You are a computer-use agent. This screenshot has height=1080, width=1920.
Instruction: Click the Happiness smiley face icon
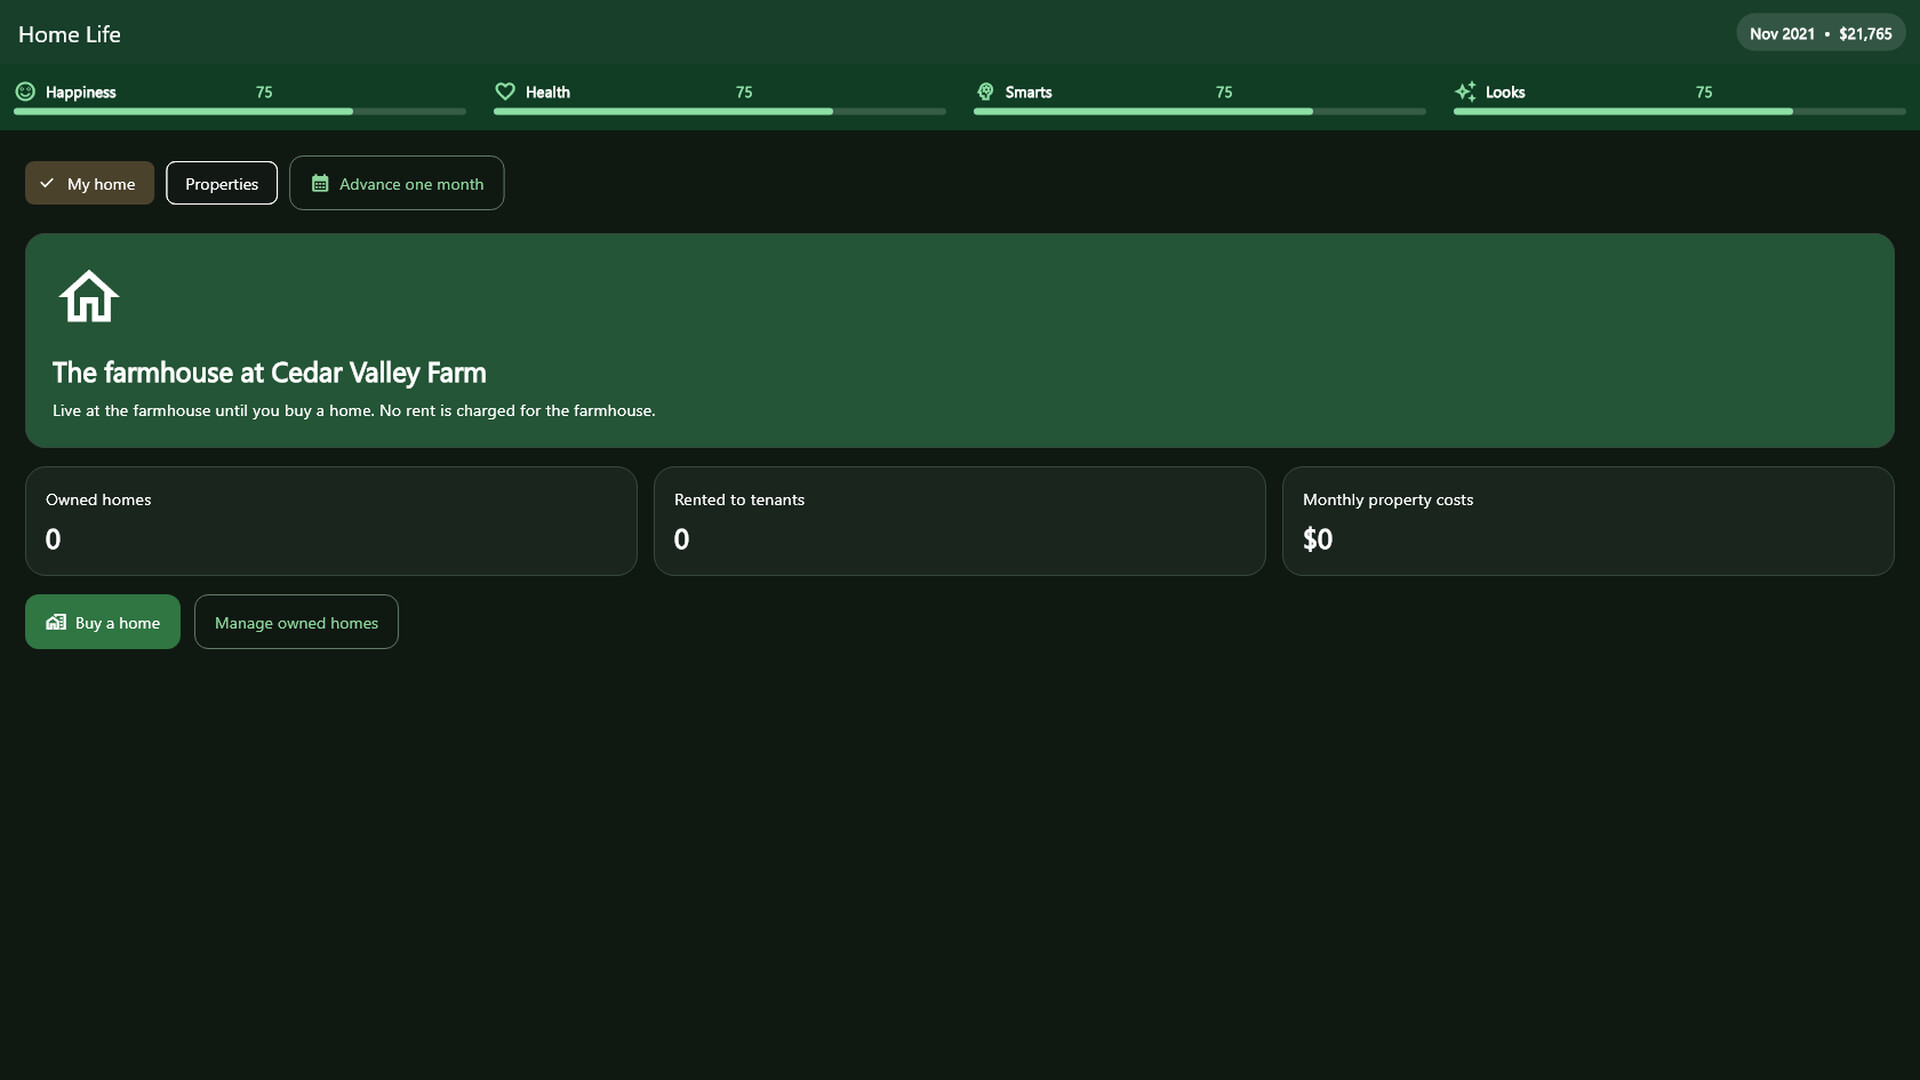click(x=25, y=91)
